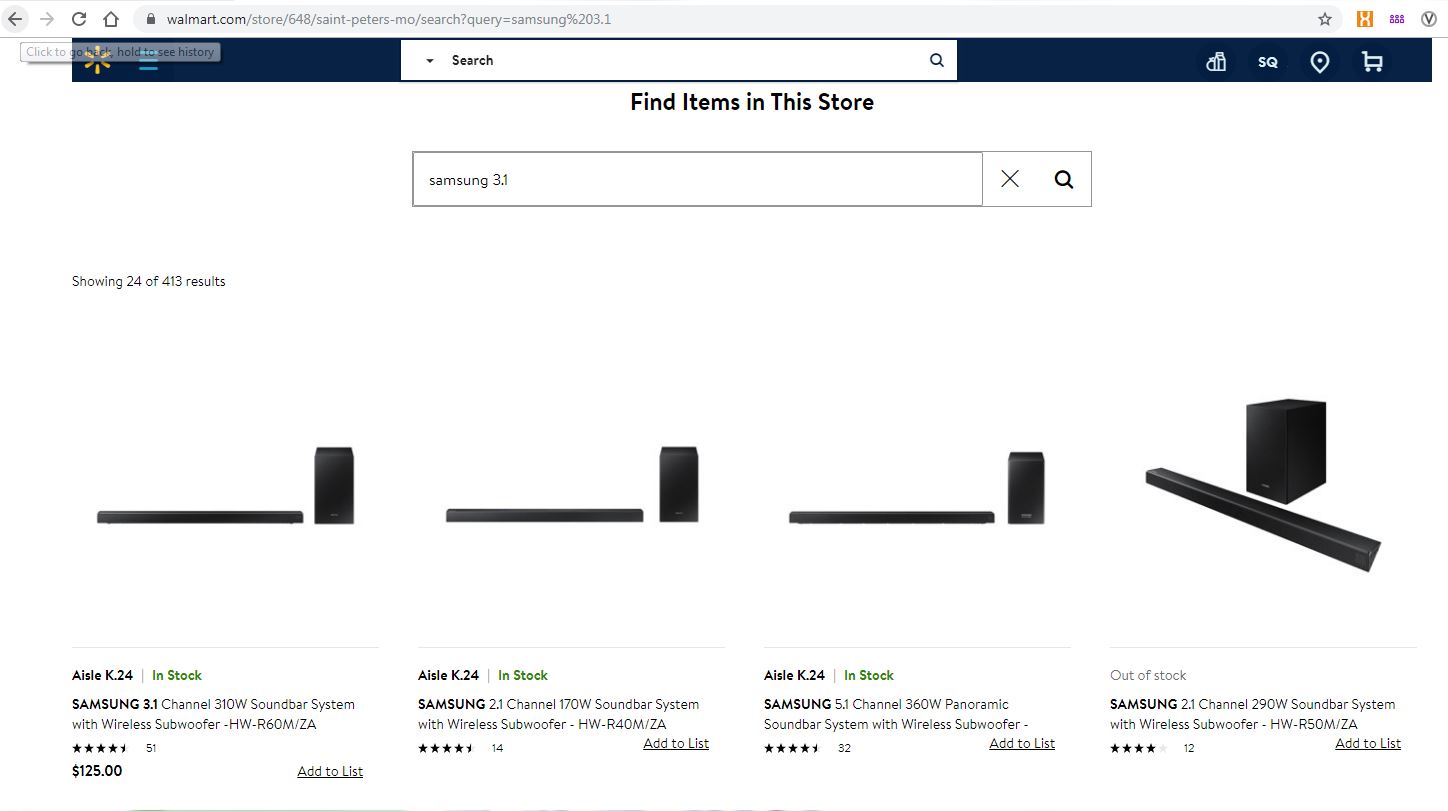Viewport: 1448px width, 811px height.
Task: Bookmark this page with the star icon
Action: pyautogui.click(x=1324, y=18)
